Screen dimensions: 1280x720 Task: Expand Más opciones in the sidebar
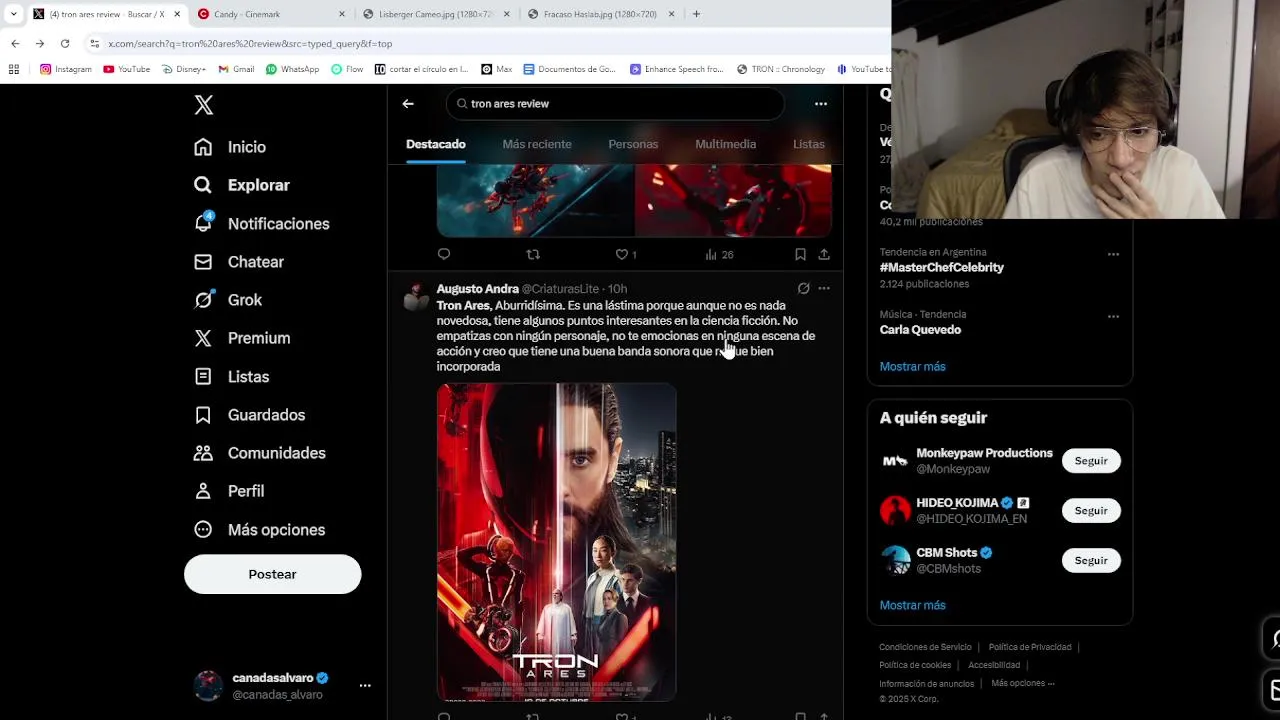pos(259,530)
